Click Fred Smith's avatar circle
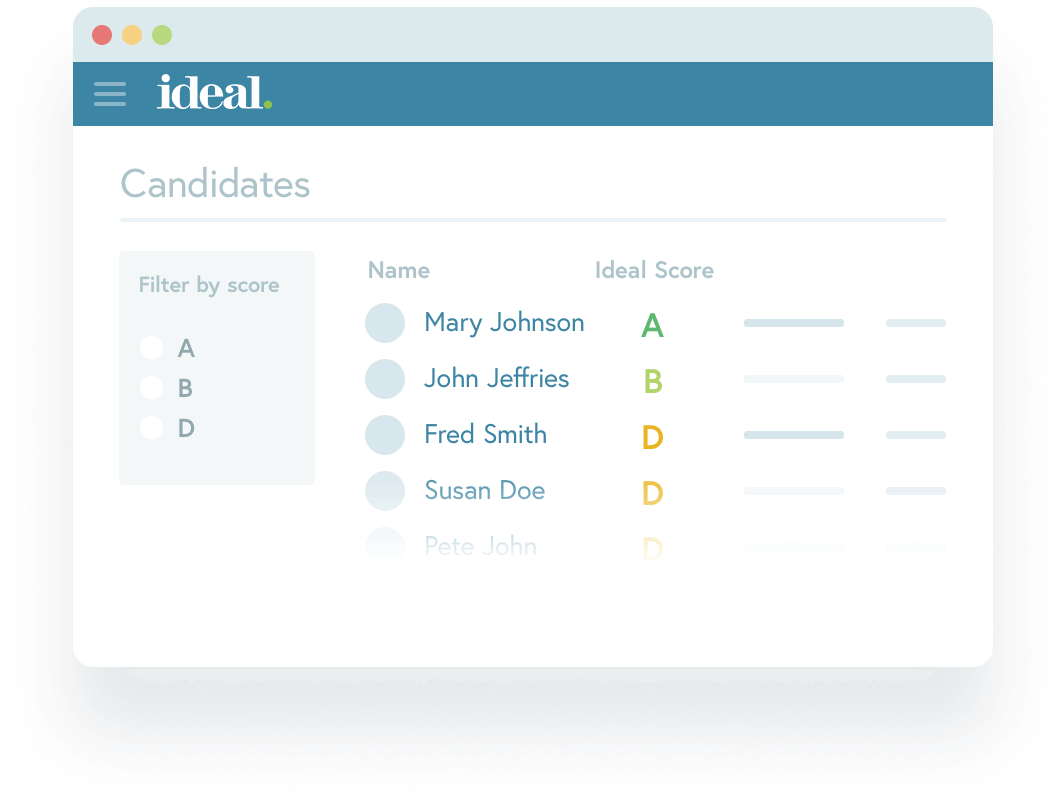This screenshot has height=804, width=1064. (385, 435)
